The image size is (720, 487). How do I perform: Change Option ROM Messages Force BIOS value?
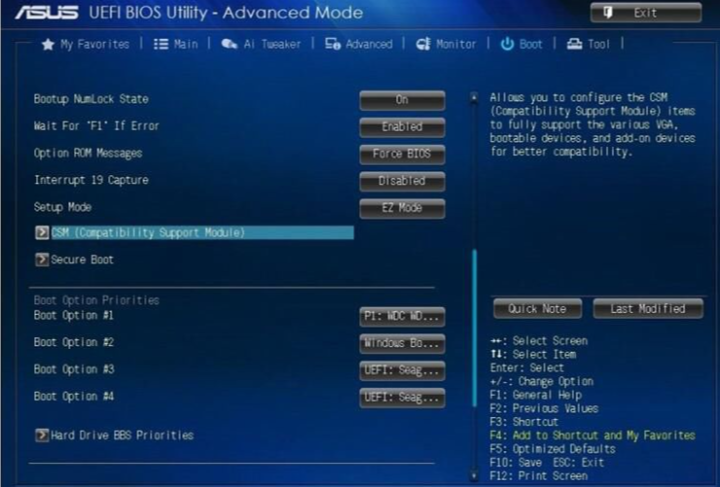(x=402, y=154)
